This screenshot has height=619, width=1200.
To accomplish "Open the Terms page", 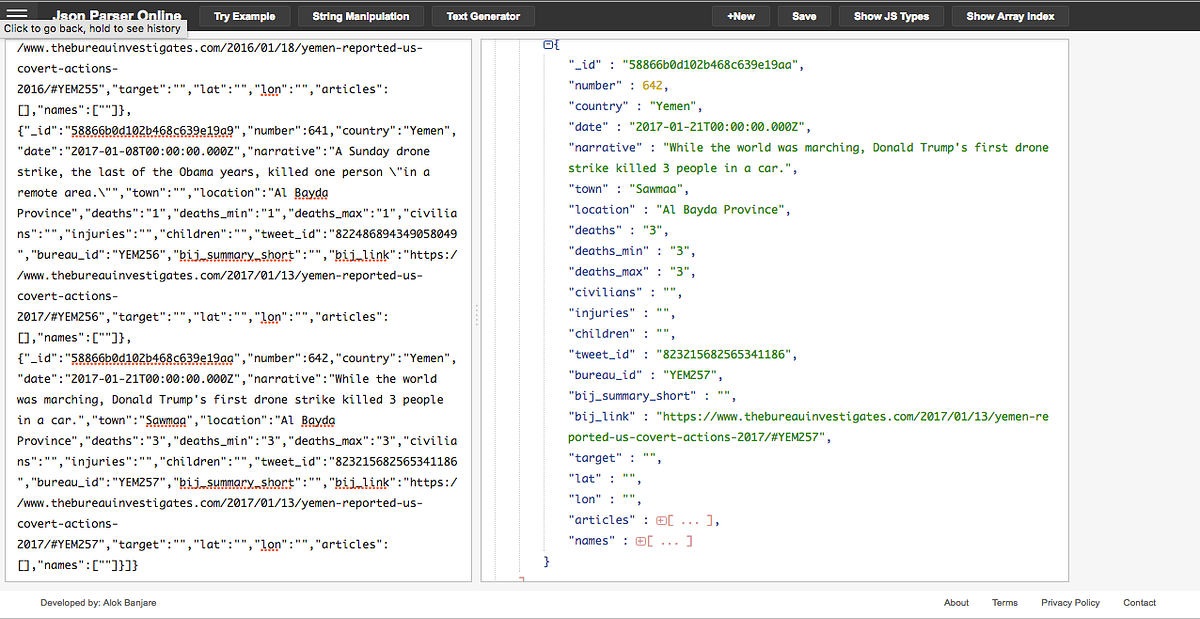I will coord(1004,602).
